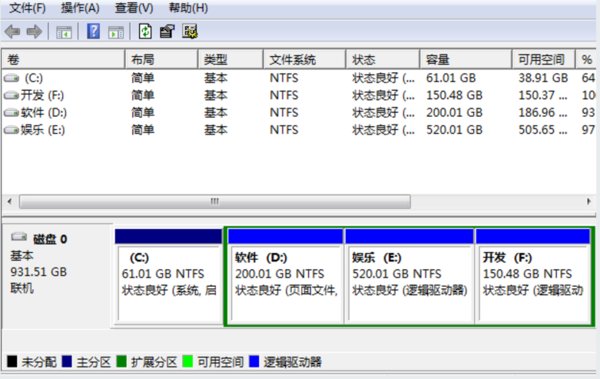Open the Properties toolbar icon
This screenshot has height=379, width=600.
point(167,31)
